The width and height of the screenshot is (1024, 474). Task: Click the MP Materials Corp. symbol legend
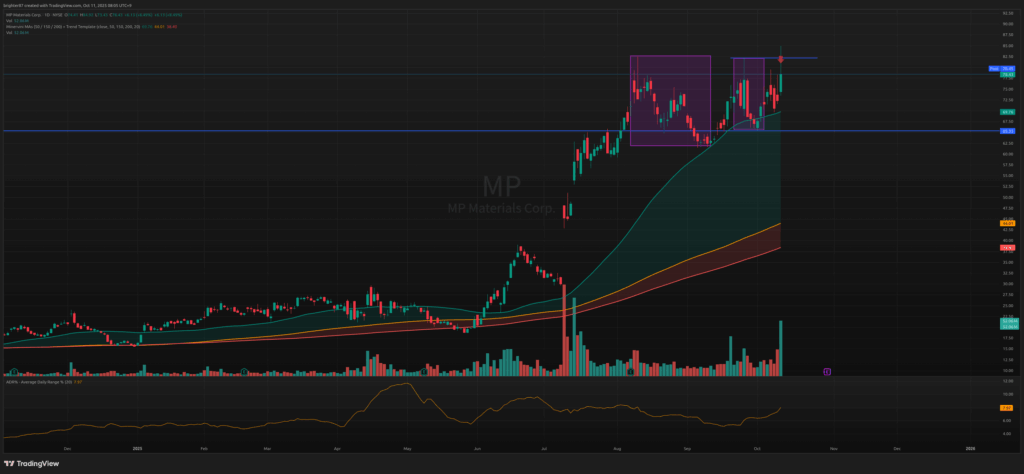pos(30,16)
